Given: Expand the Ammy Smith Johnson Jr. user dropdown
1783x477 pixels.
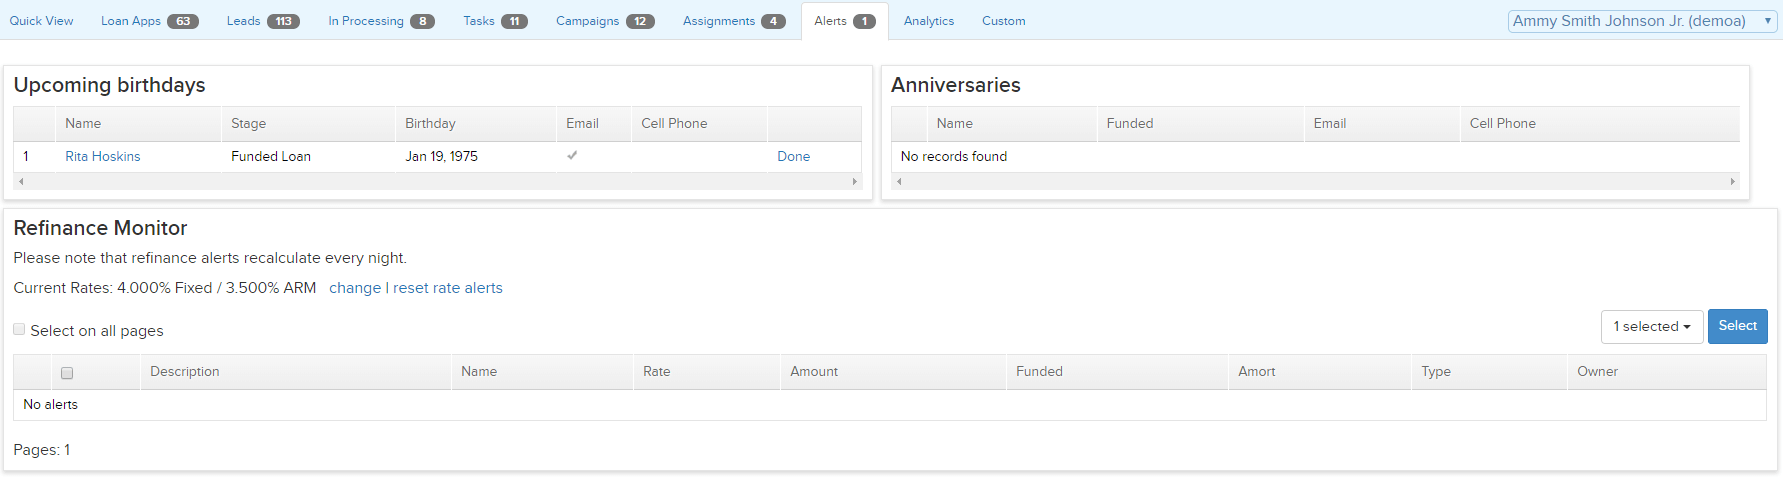Looking at the screenshot, I should 1641,21.
